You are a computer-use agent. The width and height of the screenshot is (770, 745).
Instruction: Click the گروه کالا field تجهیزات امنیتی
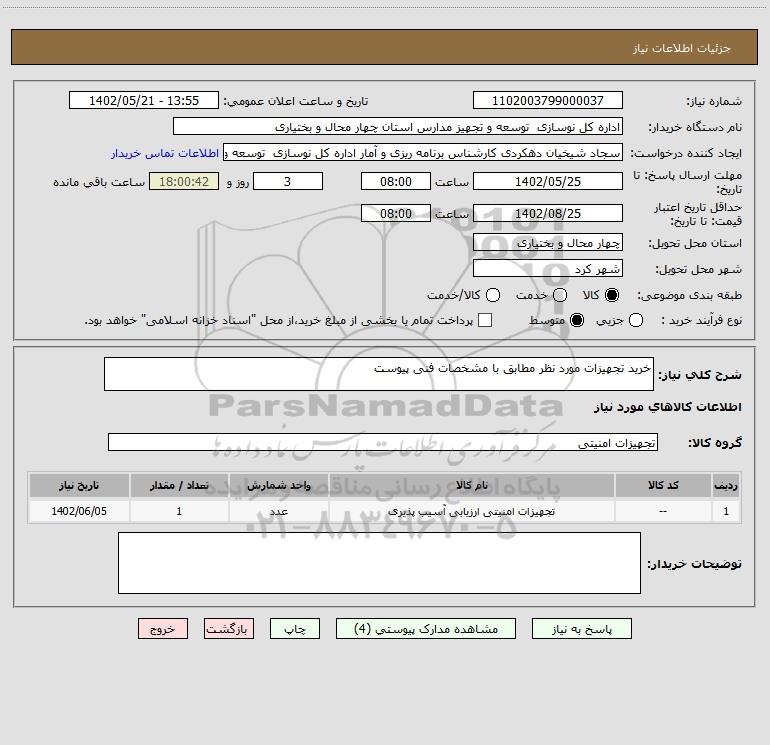pos(383,442)
